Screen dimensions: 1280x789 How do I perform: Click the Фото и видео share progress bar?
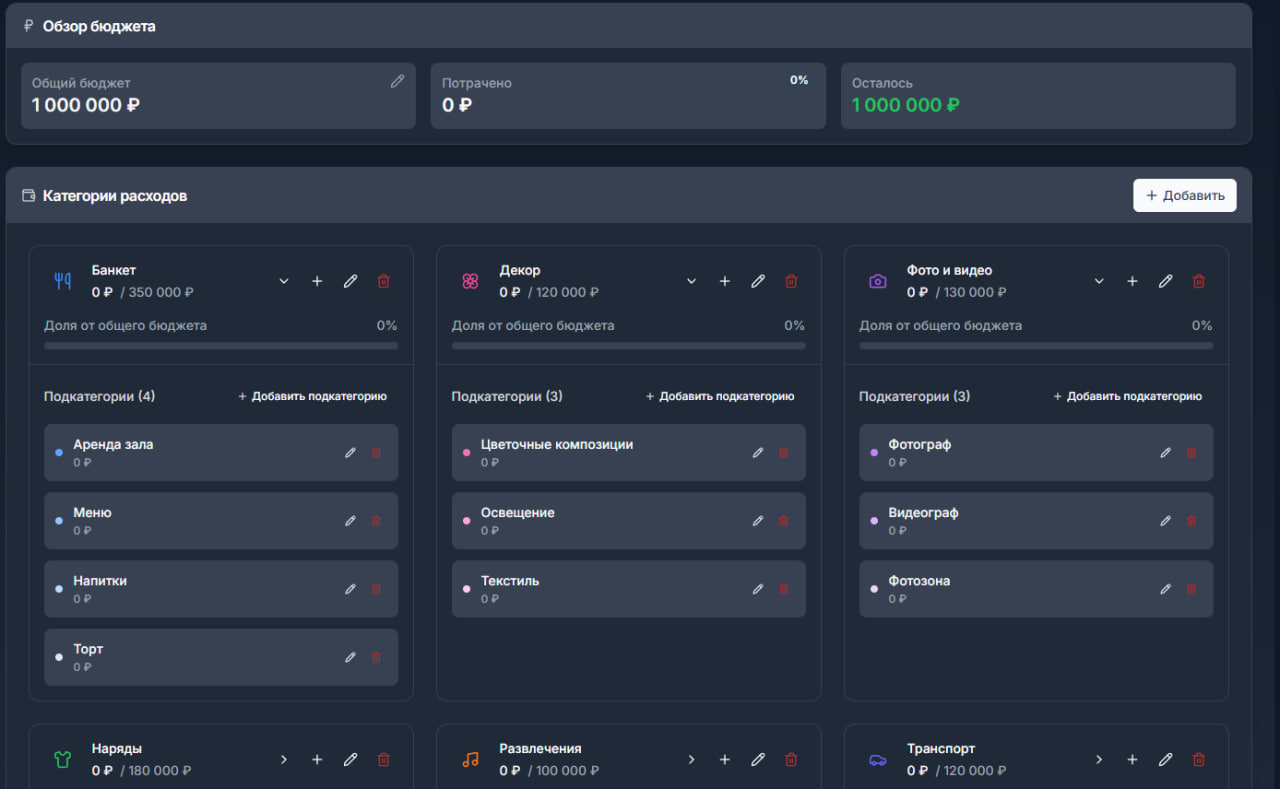[x=1036, y=346]
